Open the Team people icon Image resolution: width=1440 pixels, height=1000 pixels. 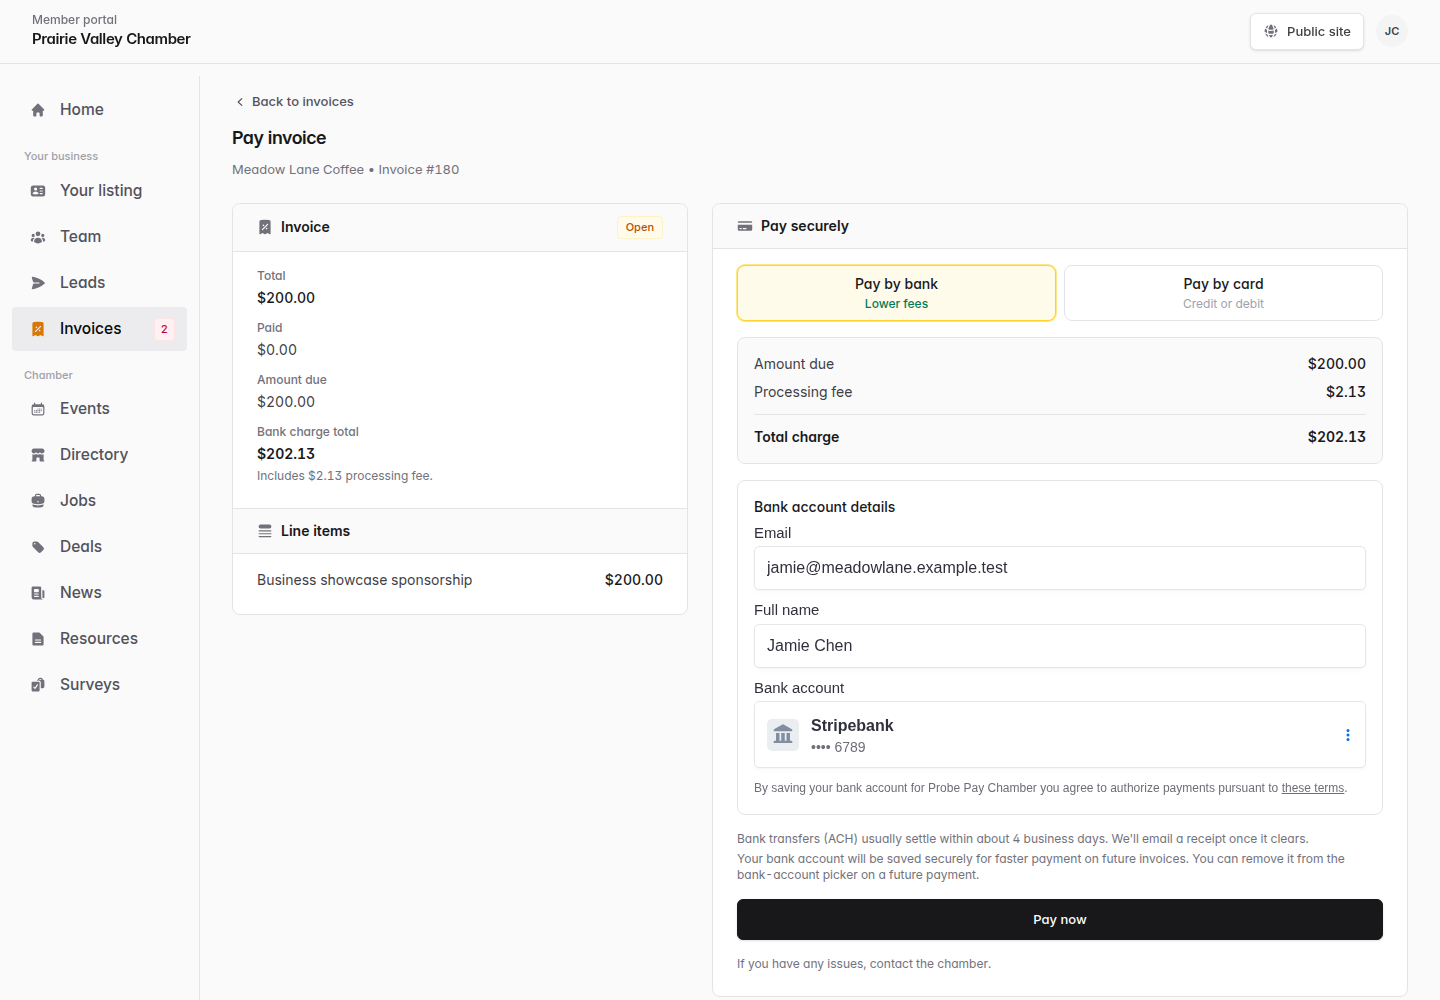pos(38,237)
